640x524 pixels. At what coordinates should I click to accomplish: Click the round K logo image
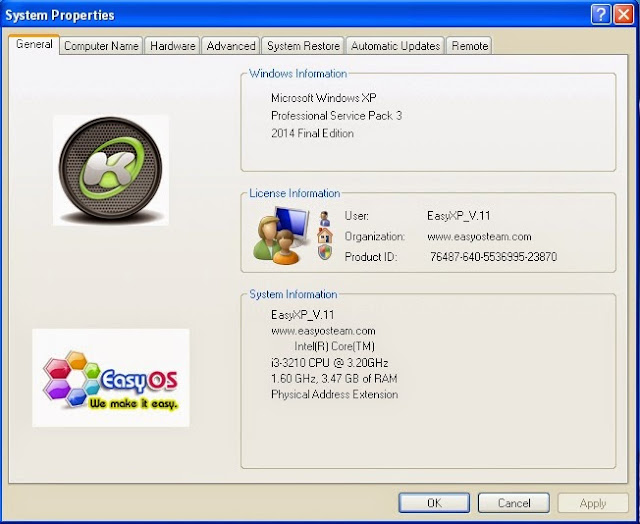(x=111, y=170)
